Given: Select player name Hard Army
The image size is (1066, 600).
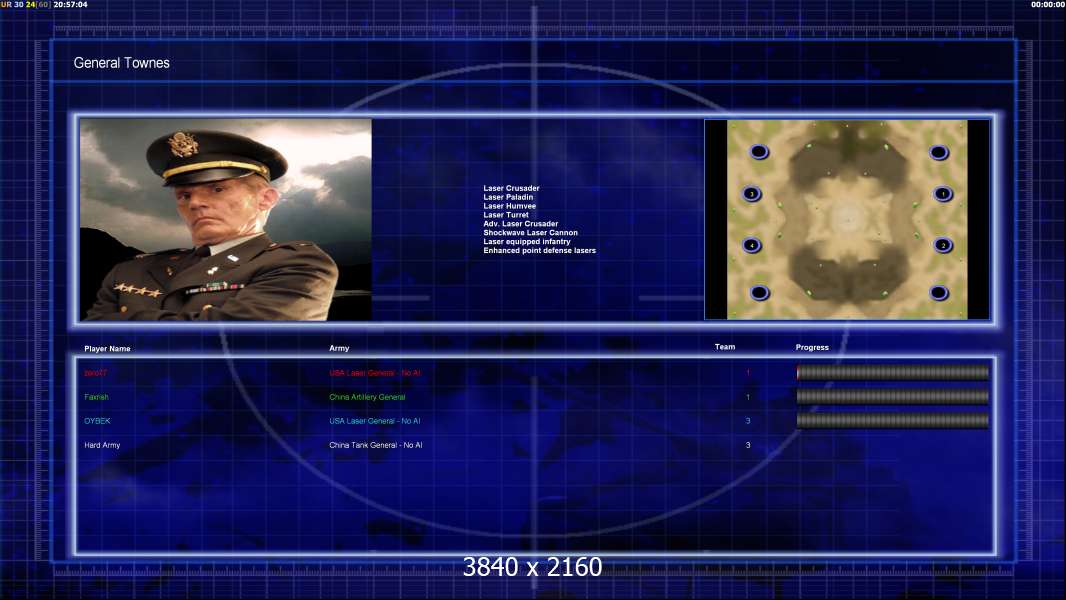Looking at the screenshot, I should [102, 445].
